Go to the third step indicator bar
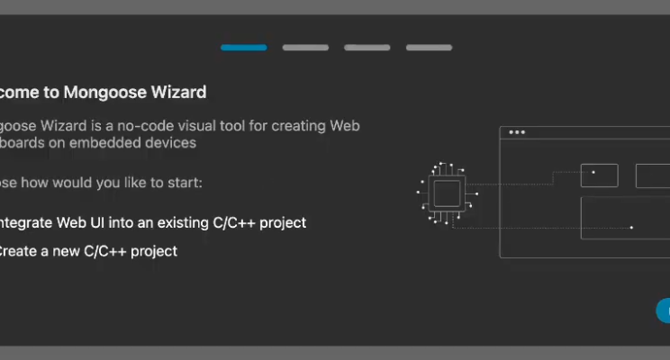Screen dimensions: 670x360 click(x=367, y=47)
